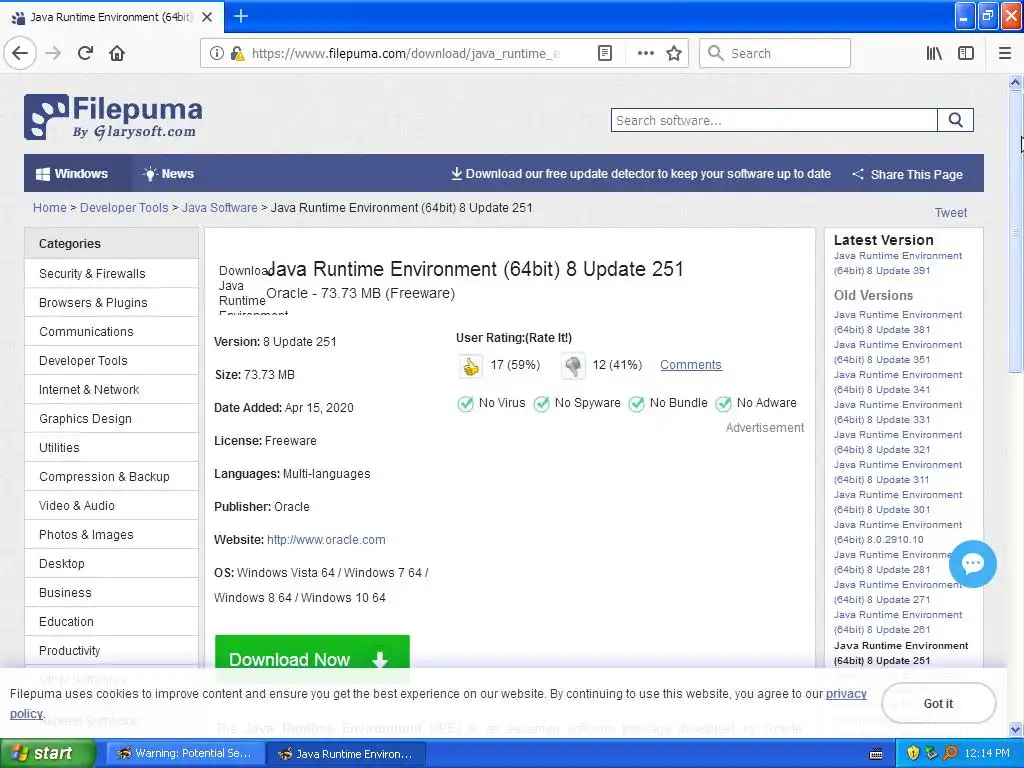Select Java Runtime Environment taskbar window
This screenshot has height=768, width=1024.
[346, 753]
